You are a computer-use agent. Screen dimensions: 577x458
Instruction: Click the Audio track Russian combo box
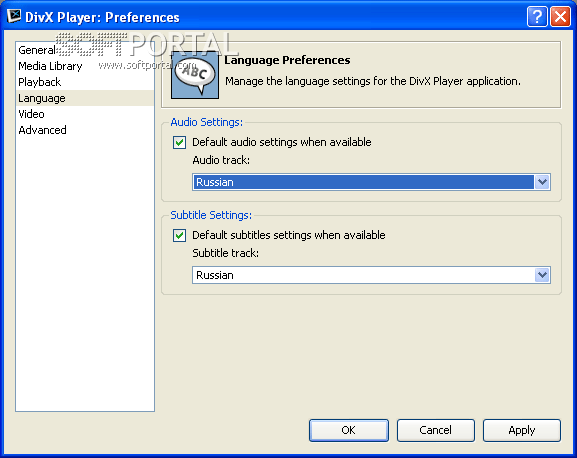pos(371,182)
